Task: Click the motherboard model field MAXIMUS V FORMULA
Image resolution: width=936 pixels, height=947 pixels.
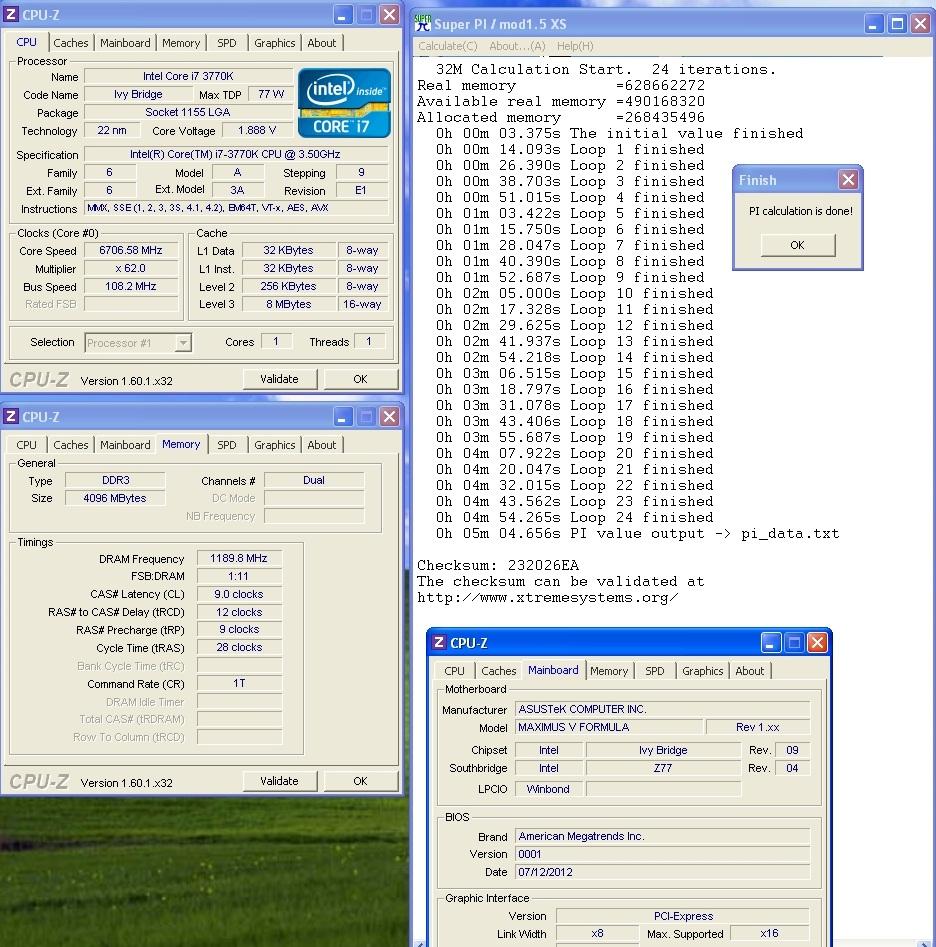Action: coord(609,727)
